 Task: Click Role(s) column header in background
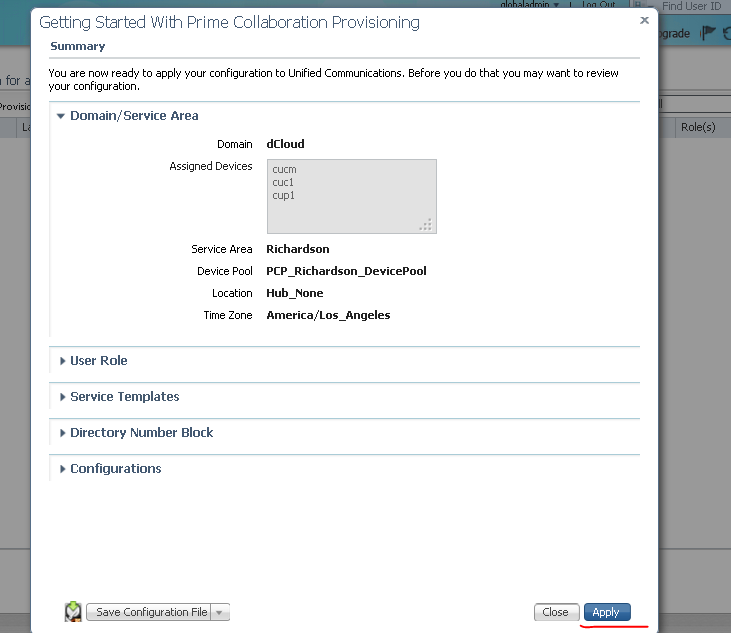tap(698, 127)
